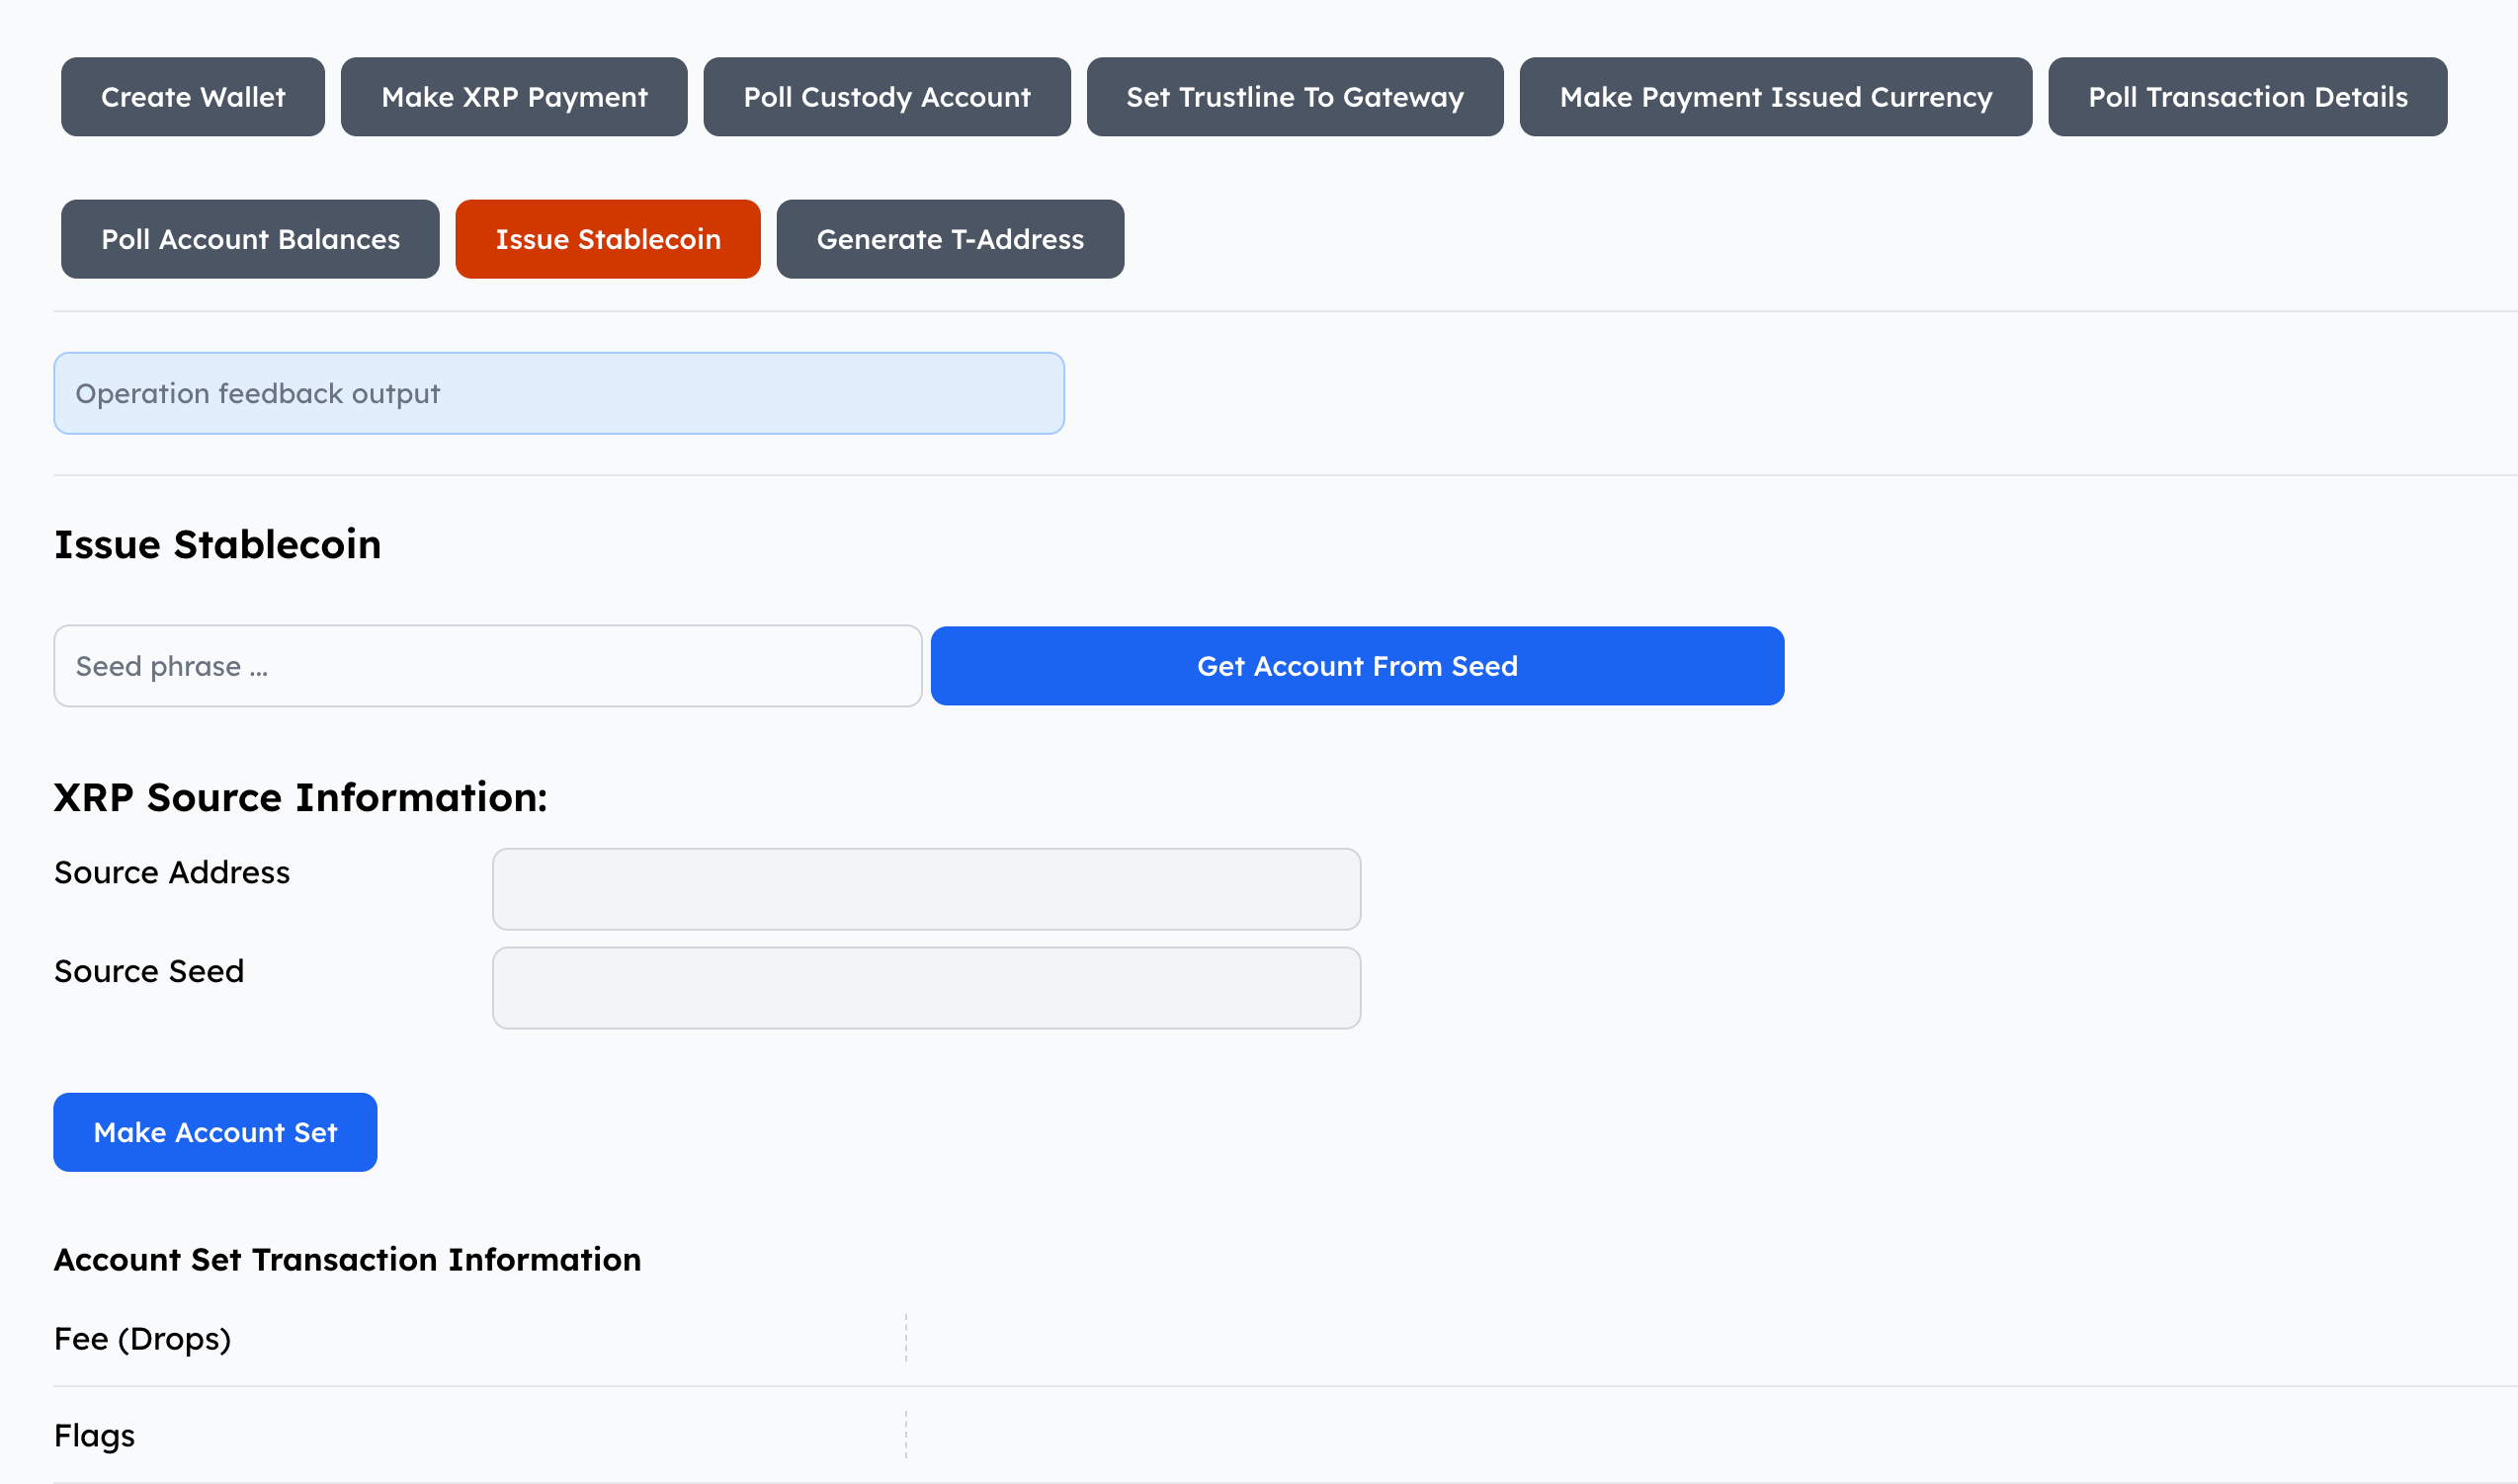Click the Operation feedback output box
Image resolution: width=2518 pixels, height=1484 pixels.
click(558, 393)
